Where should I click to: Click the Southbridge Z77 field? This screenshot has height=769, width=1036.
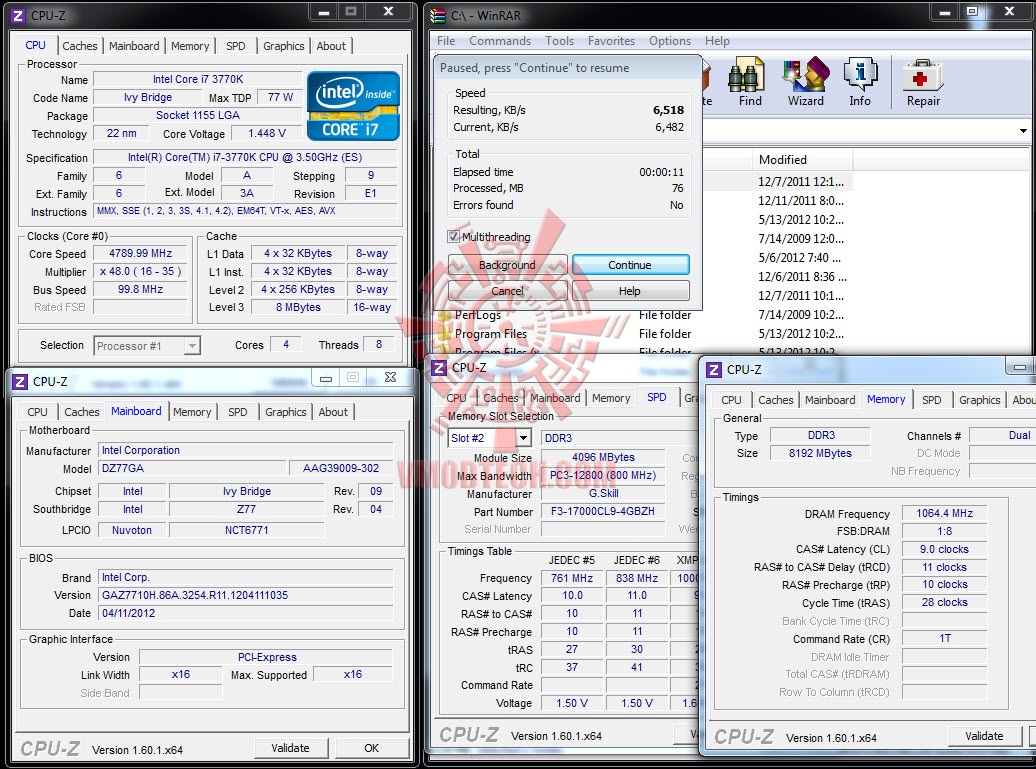(246, 509)
